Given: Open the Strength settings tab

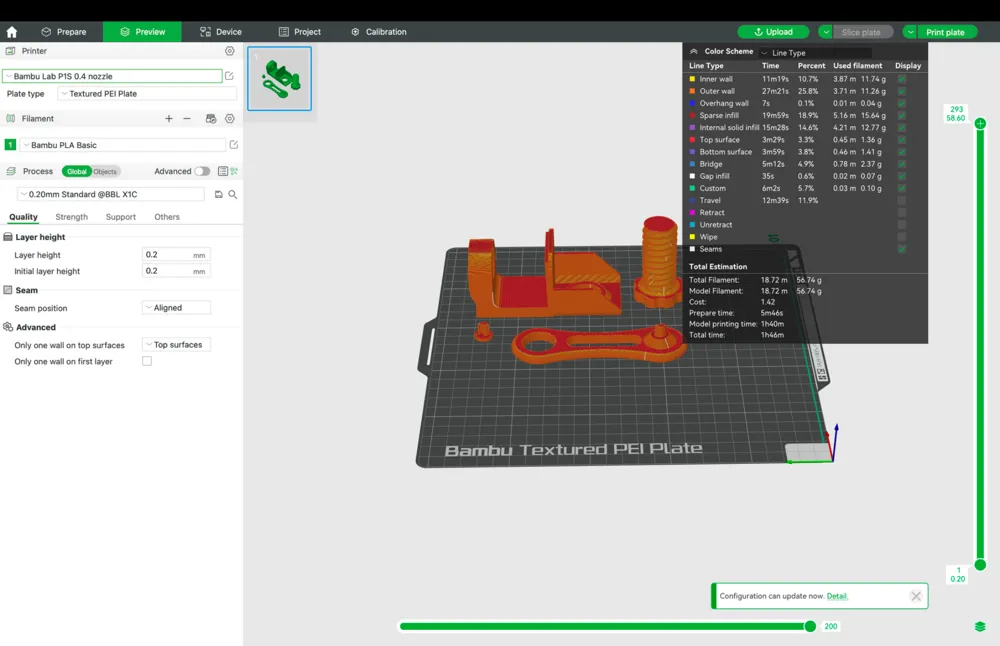Looking at the screenshot, I should (71, 217).
